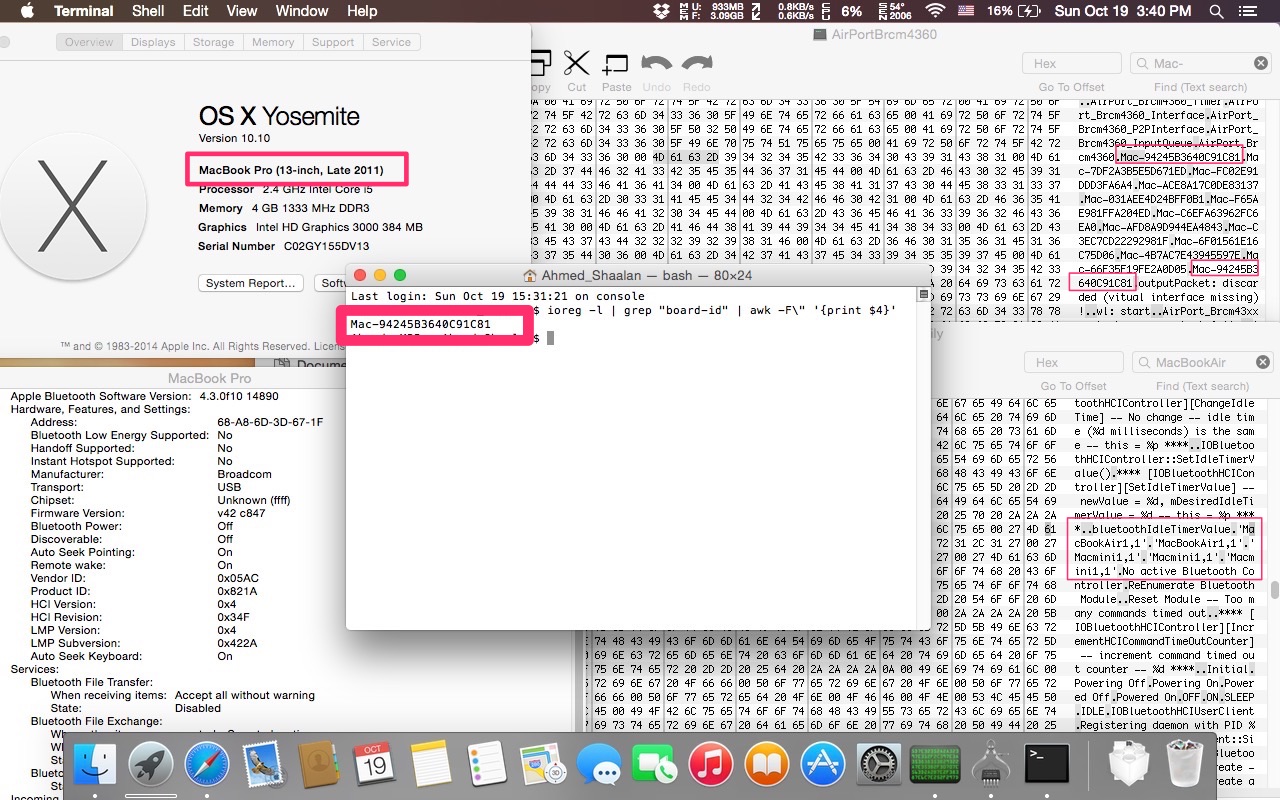Launch iTunes from the dock
Viewport: 1280px width, 800px height.
[712, 766]
